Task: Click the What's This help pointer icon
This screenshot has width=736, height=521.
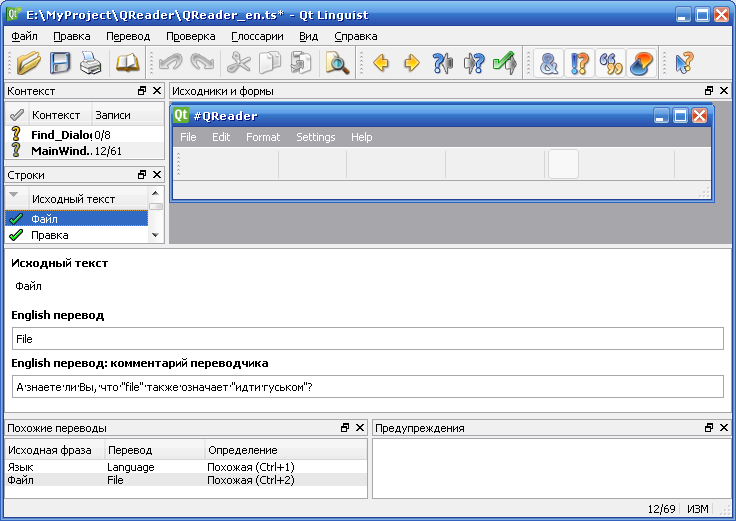Action: pyautogui.click(x=684, y=63)
